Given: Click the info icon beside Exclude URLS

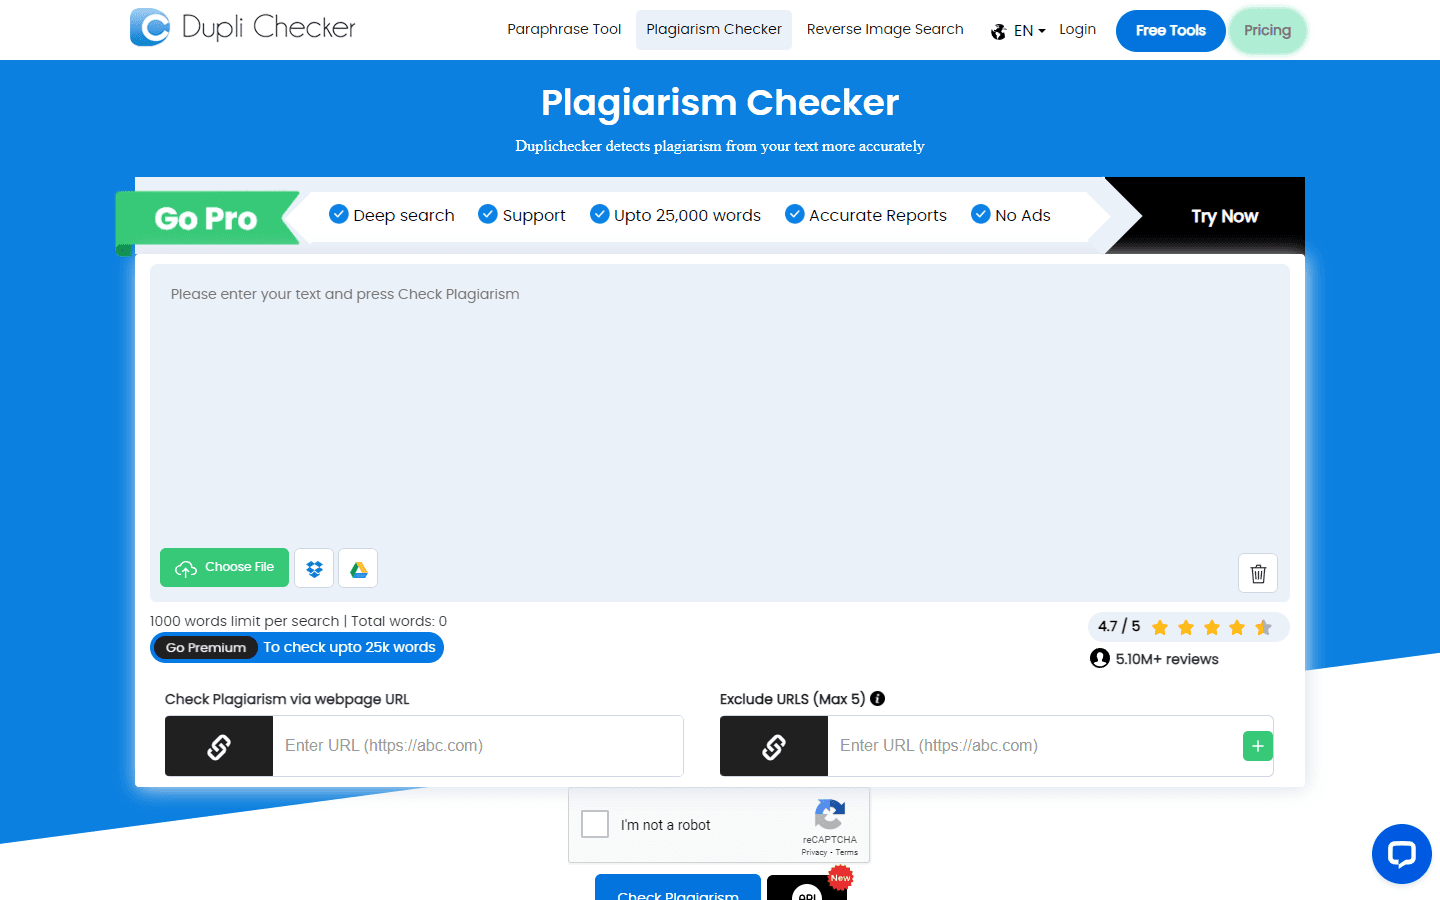Looking at the screenshot, I should [x=877, y=699].
